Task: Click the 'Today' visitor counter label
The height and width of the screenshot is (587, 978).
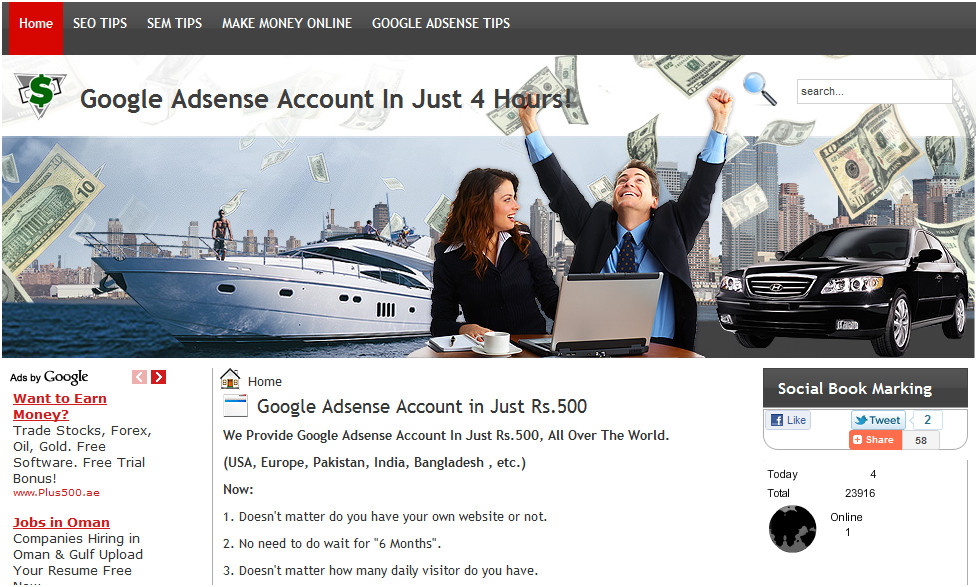Action: click(782, 474)
